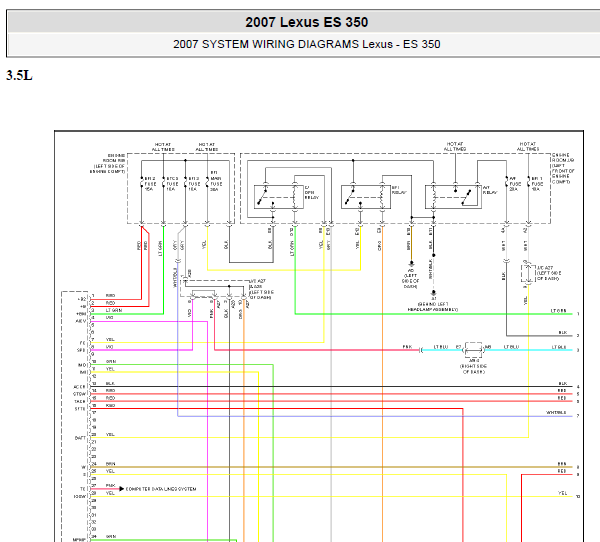Screen dimensions: 600x542
Task: Click the '2007 Lexus ES 350' title
Action: click(x=307, y=22)
